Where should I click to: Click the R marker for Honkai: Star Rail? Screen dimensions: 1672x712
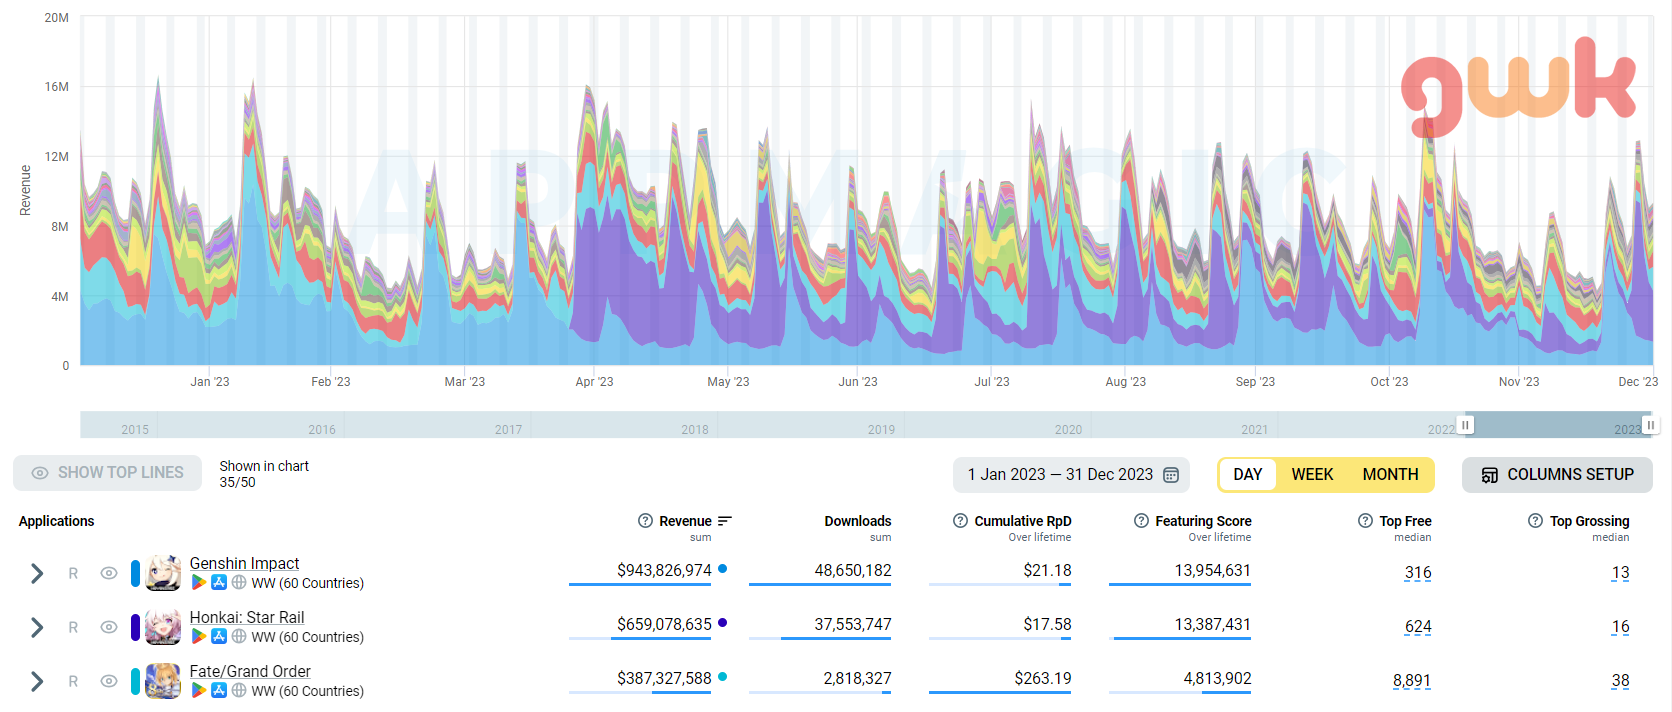tap(73, 627)
